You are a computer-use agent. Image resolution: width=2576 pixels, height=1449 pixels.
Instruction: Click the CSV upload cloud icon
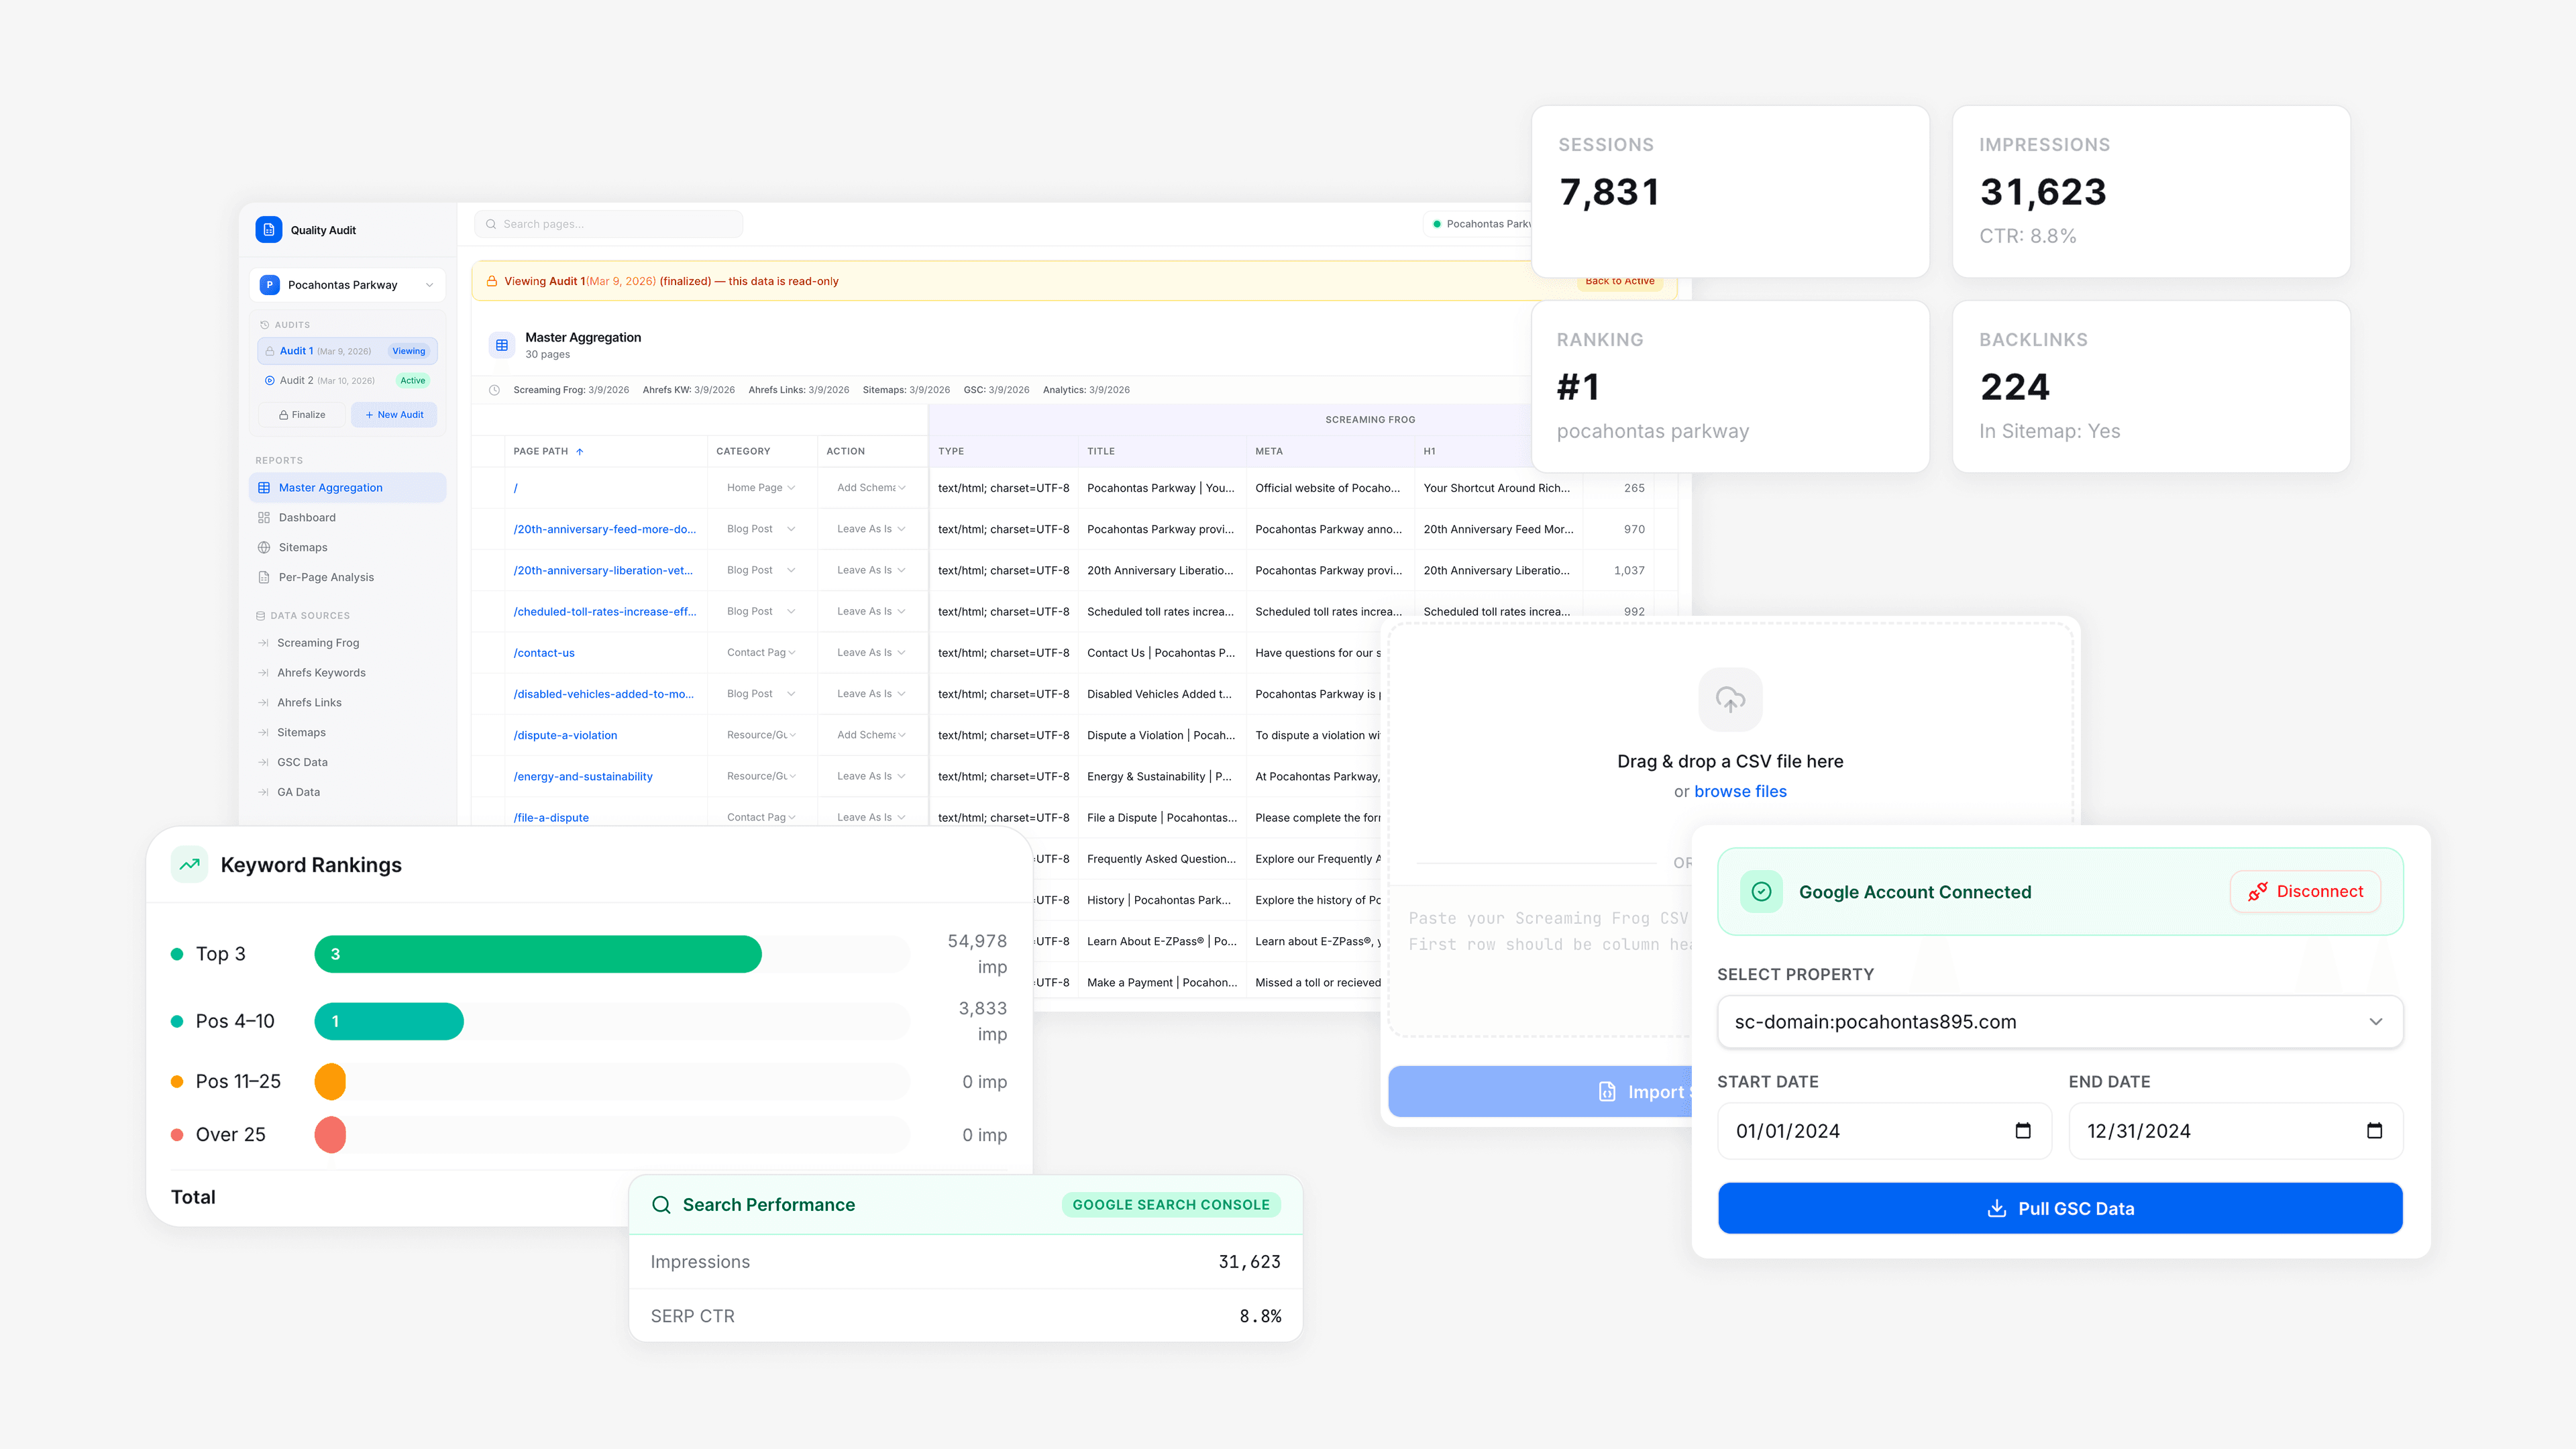[x=1730, y=699]
